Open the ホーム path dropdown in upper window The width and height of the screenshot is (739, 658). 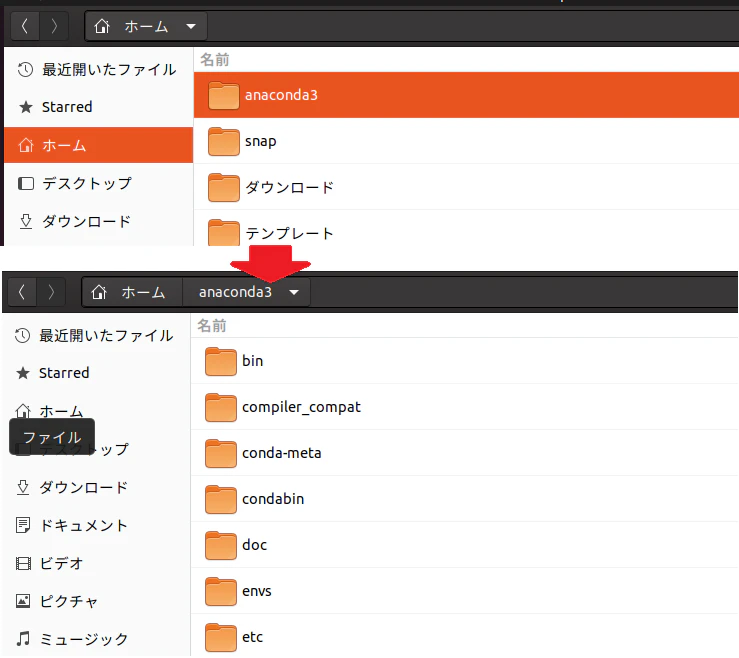191,26
